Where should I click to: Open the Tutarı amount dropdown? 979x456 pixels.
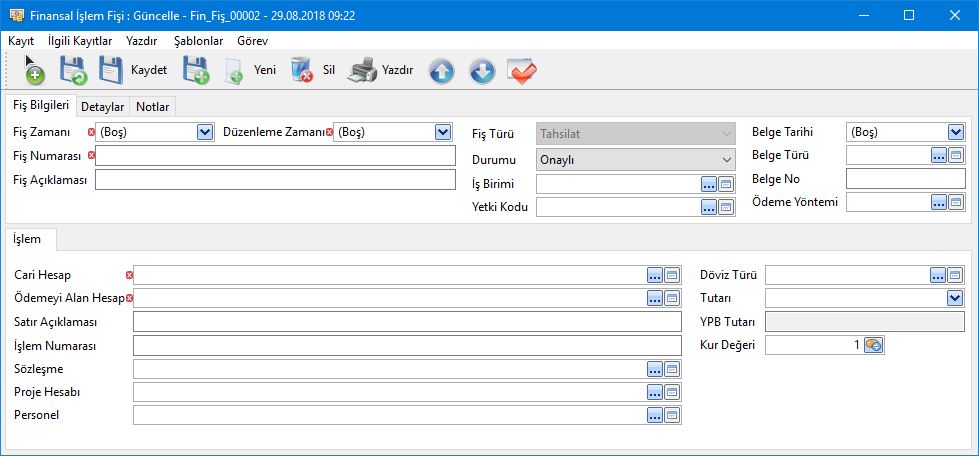[955, 298]
